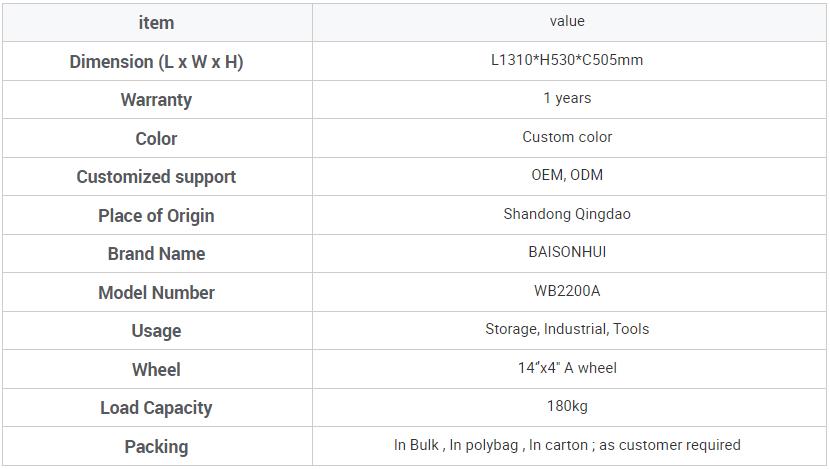Click the L1310*H530*C505mm dimension value
This screenshot has height=469, width=830.
567,60
